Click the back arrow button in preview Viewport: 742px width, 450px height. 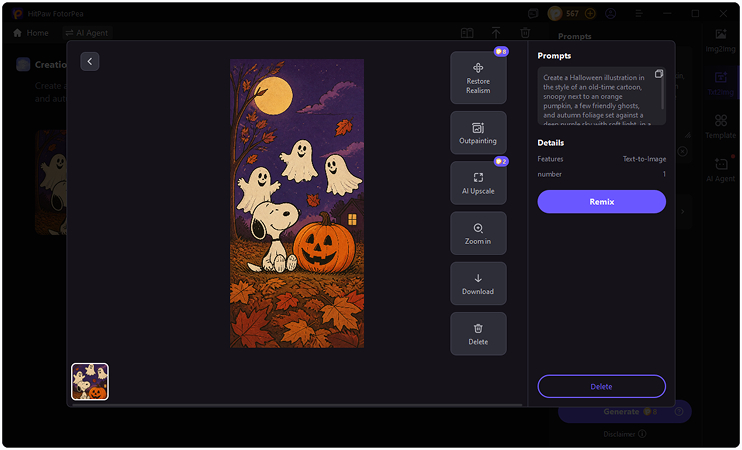89,62
